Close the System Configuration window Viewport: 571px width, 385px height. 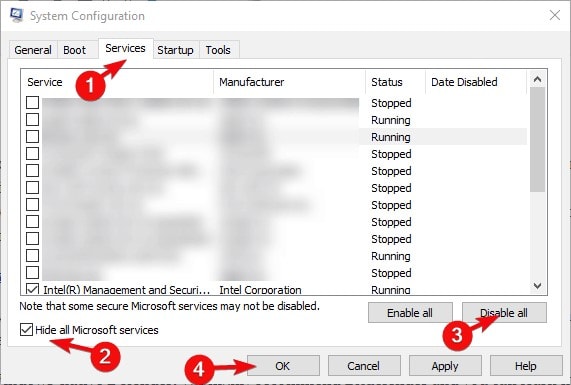[555, 15]
